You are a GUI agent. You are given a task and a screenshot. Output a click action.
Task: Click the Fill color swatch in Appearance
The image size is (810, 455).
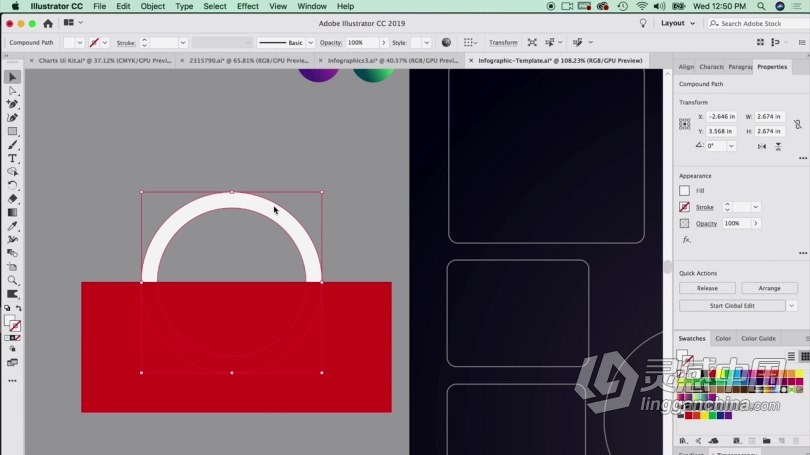pyautogui.click(x=685, y=190)
